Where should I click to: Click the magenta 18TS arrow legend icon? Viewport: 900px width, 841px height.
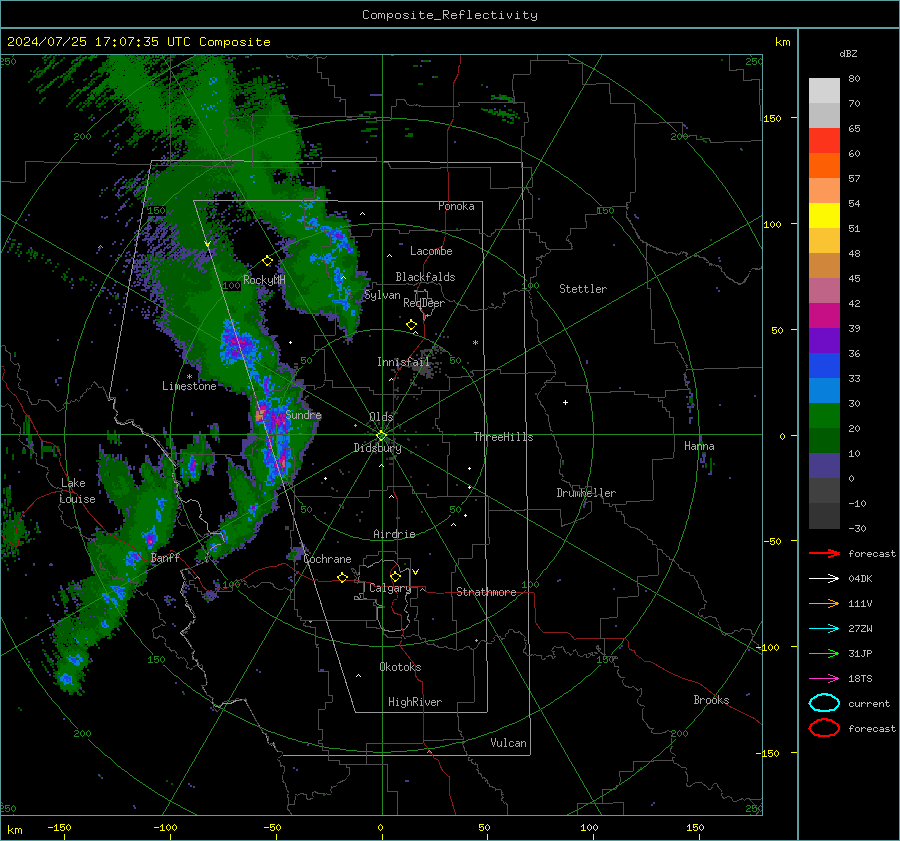(824, 679)
